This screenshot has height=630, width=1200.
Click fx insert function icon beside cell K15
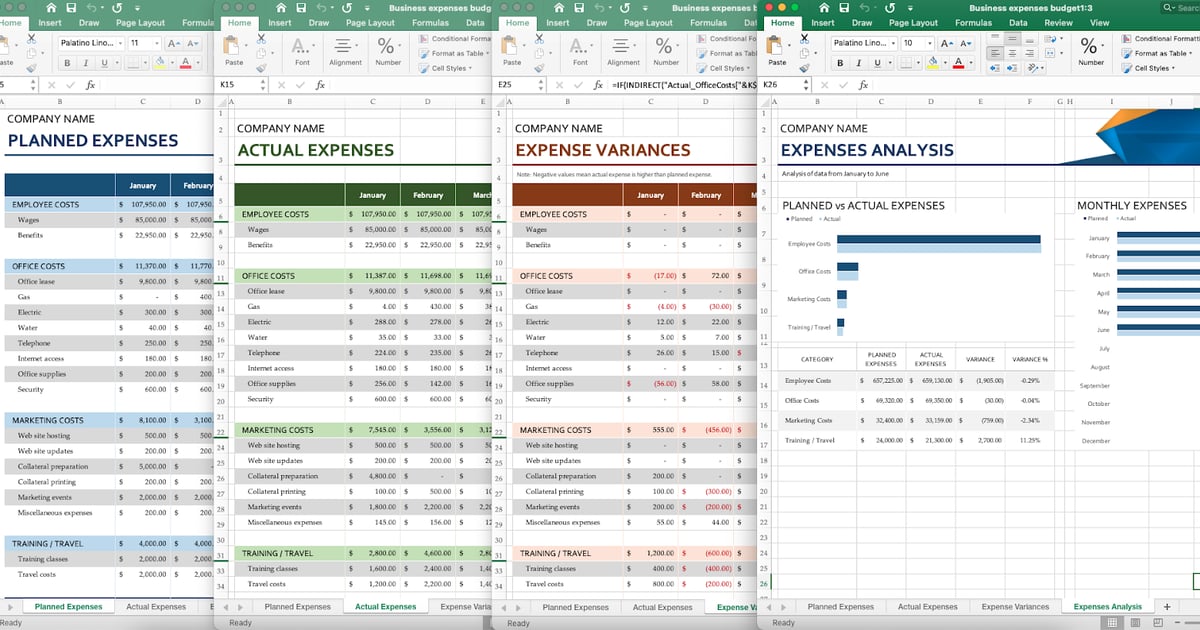320,85
